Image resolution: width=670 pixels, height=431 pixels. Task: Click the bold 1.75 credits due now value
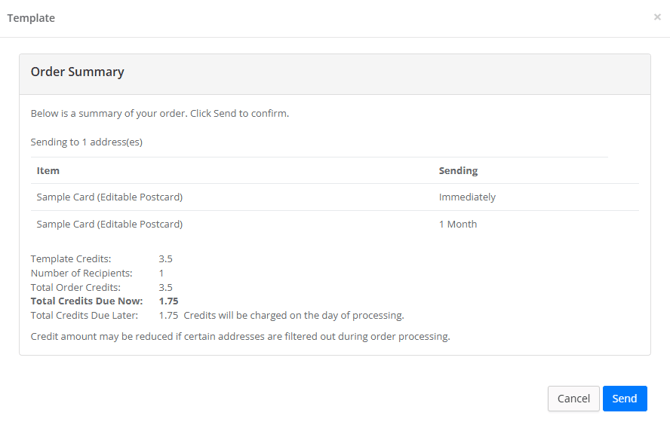(x=168, y=301)
